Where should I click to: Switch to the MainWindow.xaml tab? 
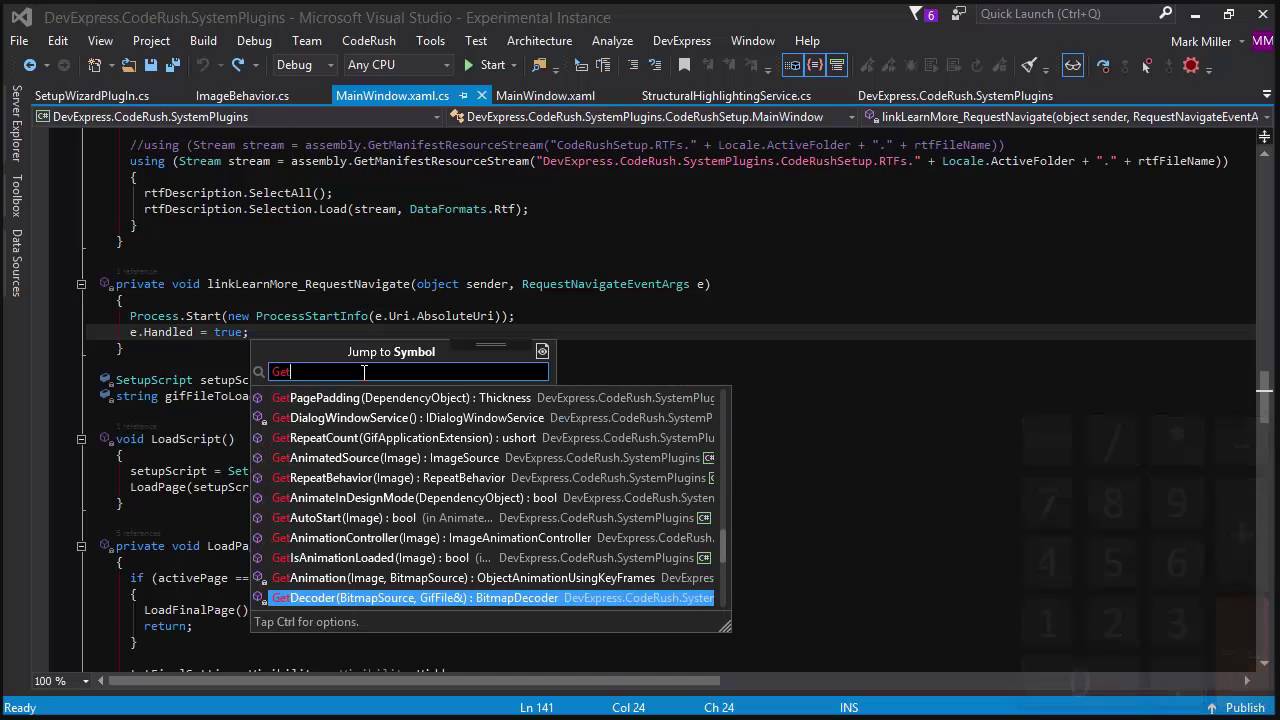point(545,96)
